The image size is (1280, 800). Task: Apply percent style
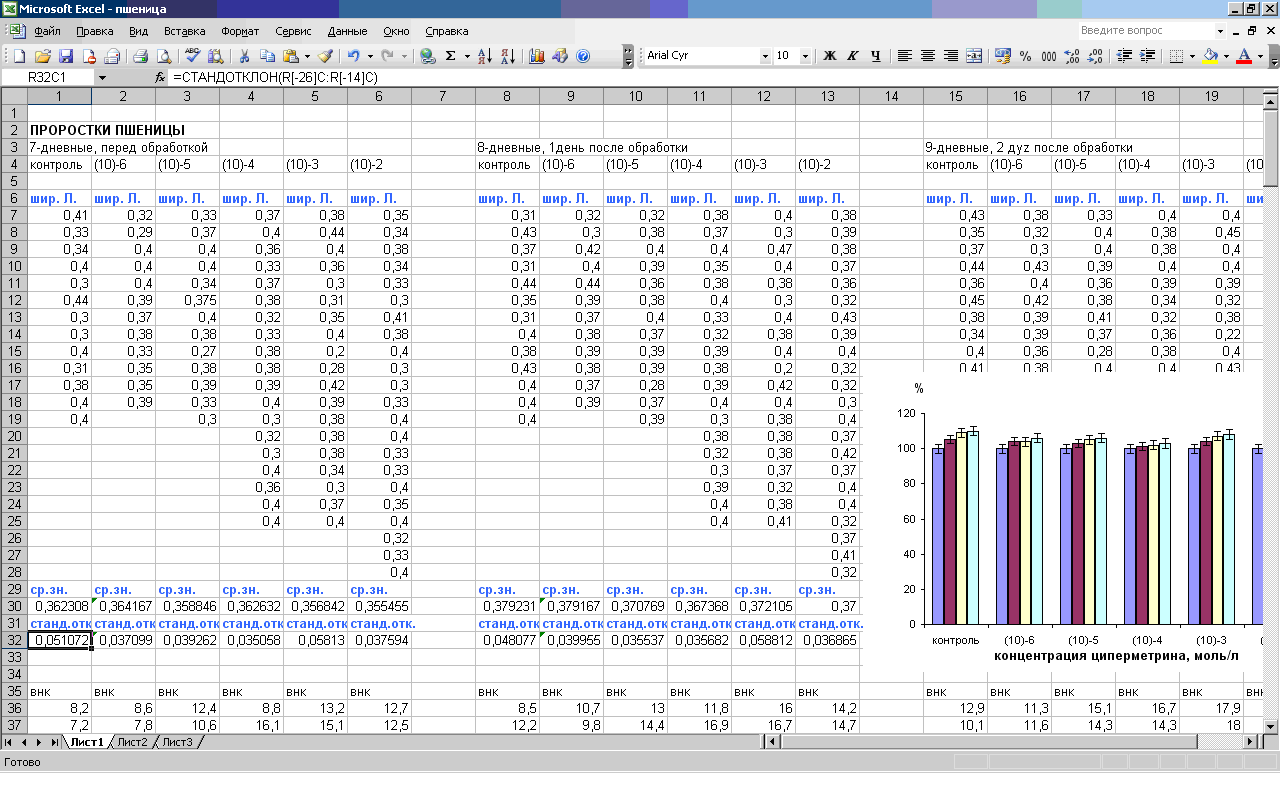point(1026,56)
